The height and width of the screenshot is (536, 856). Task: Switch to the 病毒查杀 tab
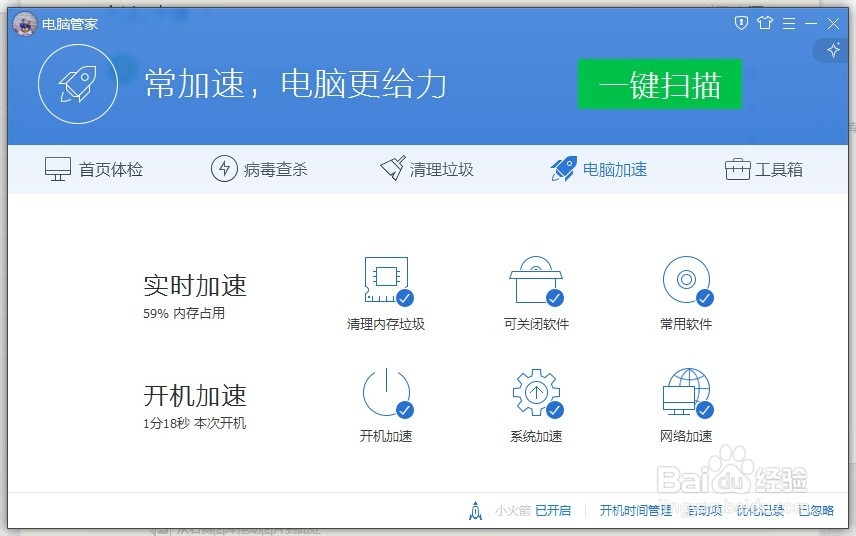[x=259, y=169]
